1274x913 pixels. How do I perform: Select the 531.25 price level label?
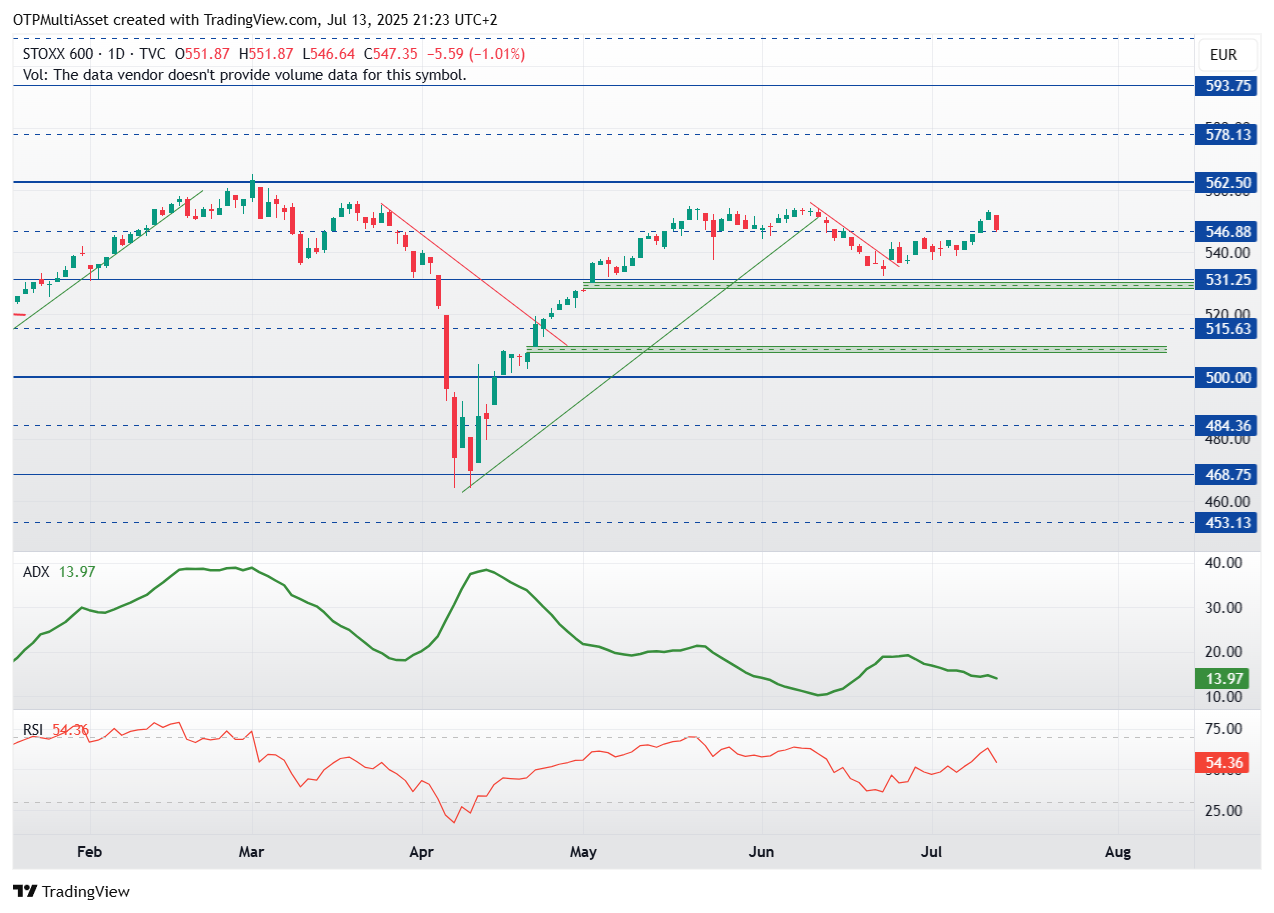1225,280
